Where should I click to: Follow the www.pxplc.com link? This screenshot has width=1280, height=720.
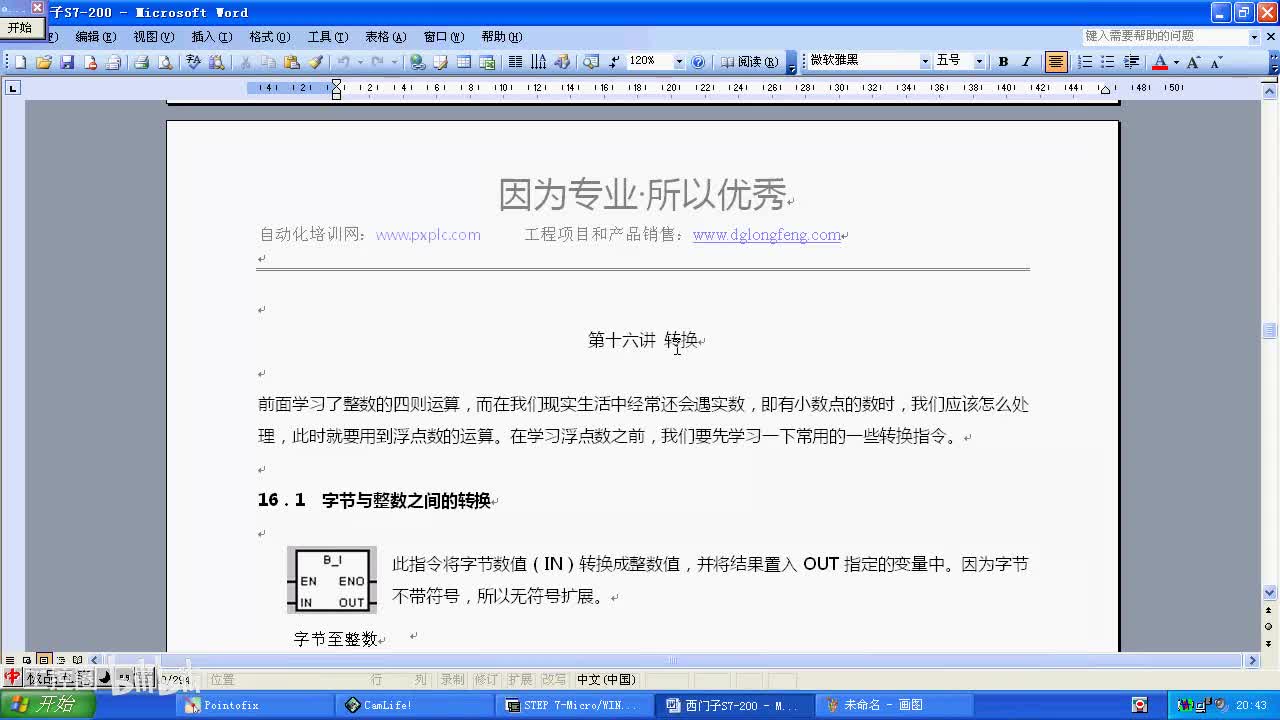[x=428, y=235]
